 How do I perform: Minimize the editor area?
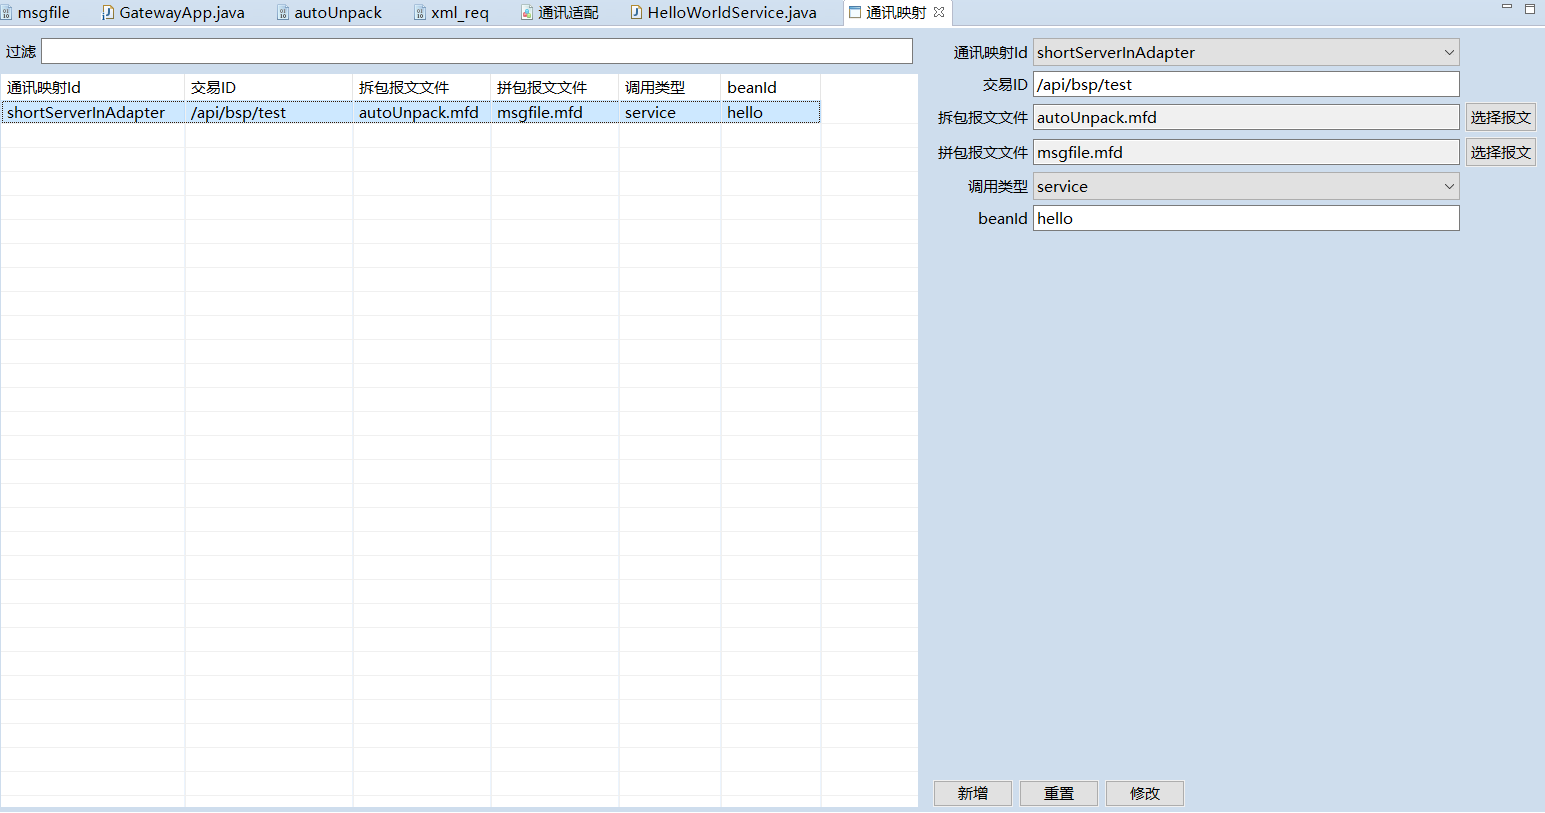[x=1506, y=8]
